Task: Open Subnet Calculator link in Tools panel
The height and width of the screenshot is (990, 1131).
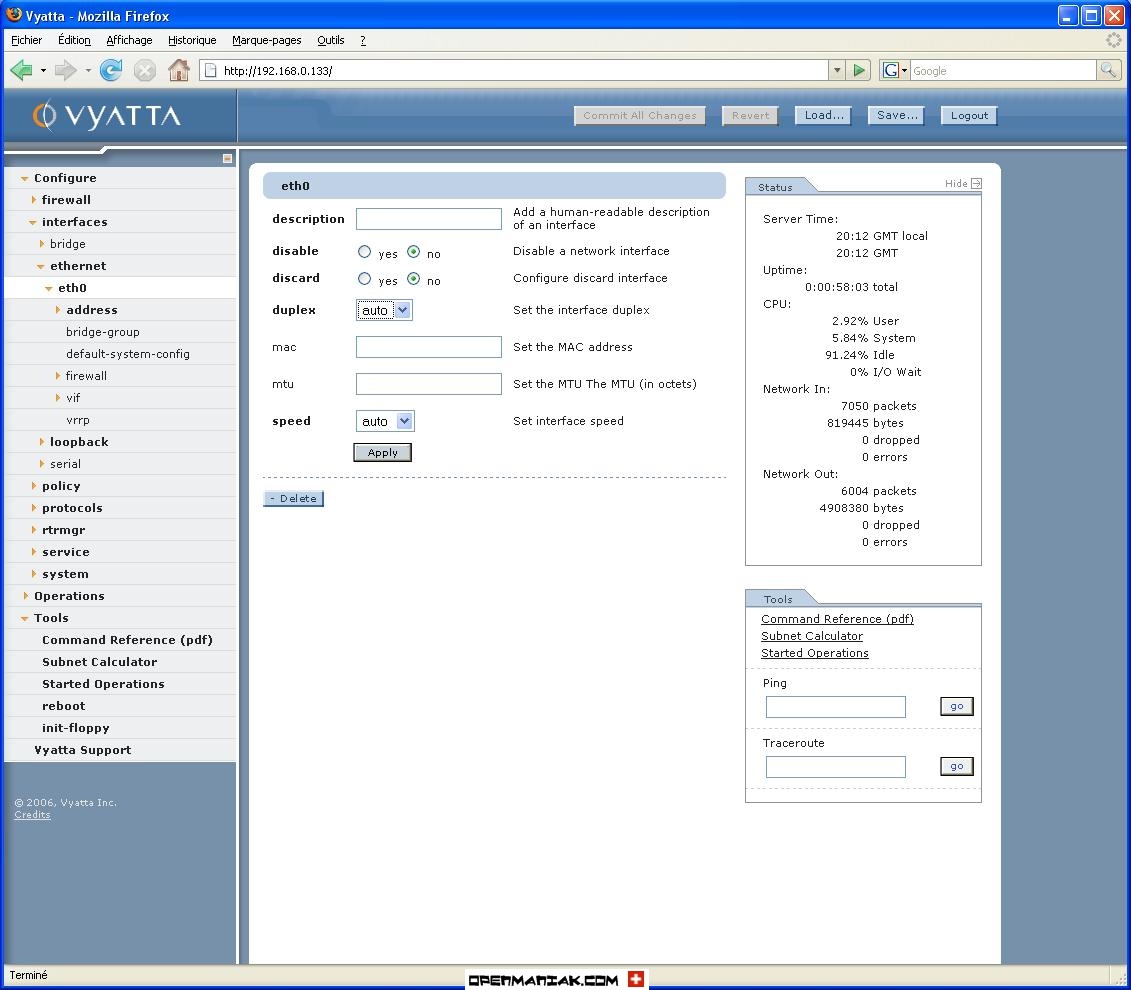Action: [811, 636]
